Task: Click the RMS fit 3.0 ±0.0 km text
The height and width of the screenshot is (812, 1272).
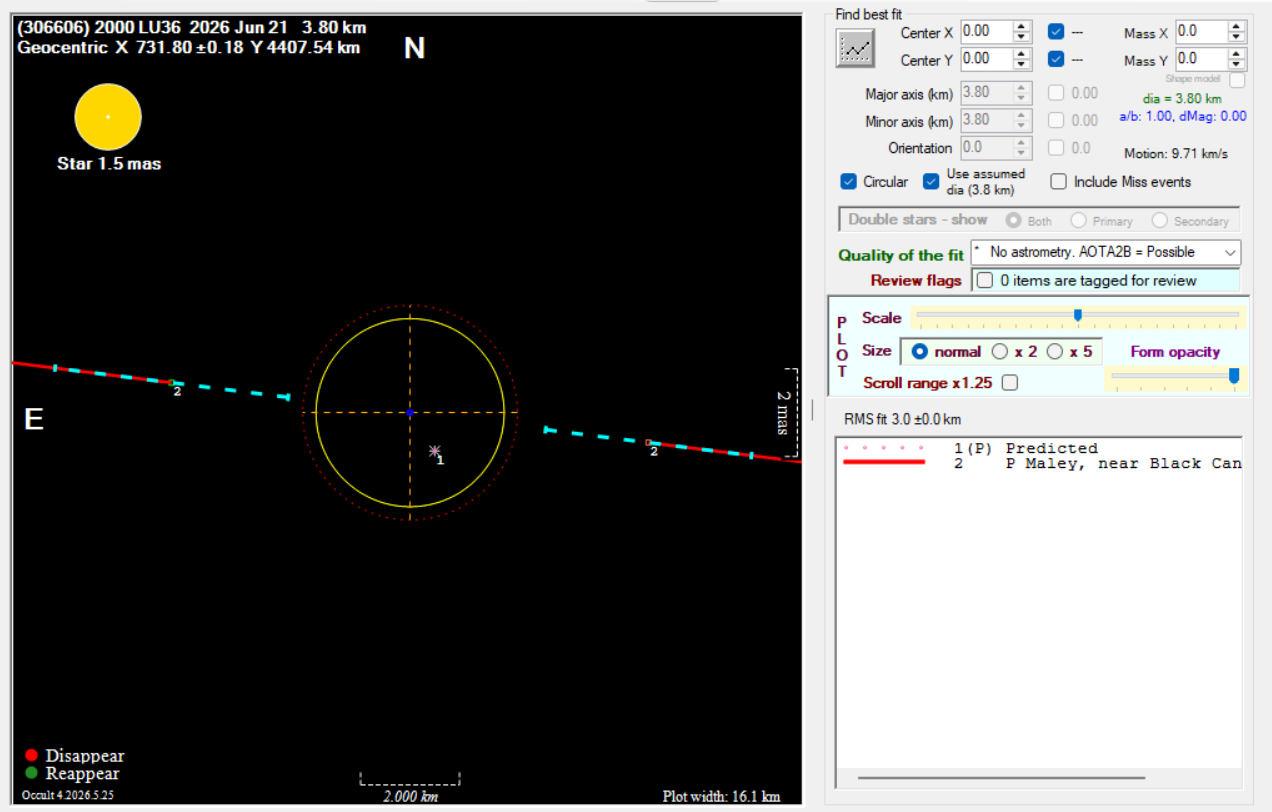Action: pyautogui.click(x=903, y=419)
